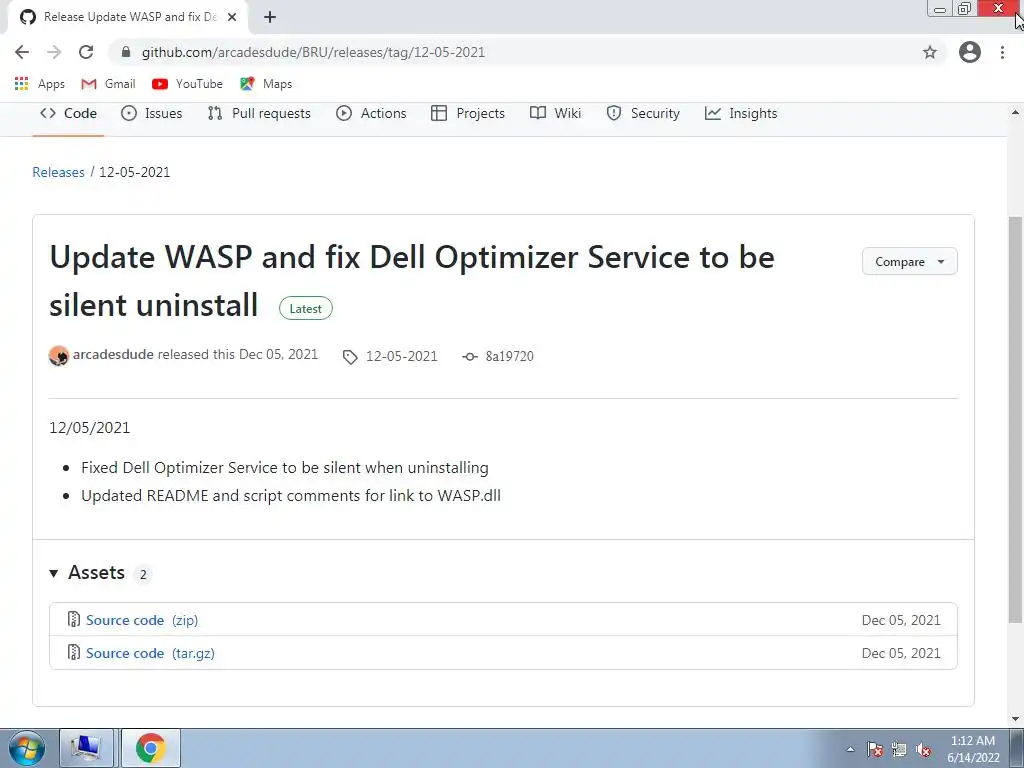Screen dimensions: 1024x768
Task: Click the 12-05-2021 tag link
Action: coord(391,357)
